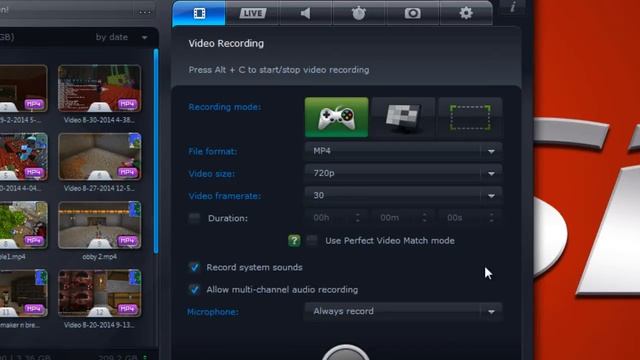The width and height of the screenshot is (640, 360).
Task: Click the hours stepper arrows
Action: 358,218
